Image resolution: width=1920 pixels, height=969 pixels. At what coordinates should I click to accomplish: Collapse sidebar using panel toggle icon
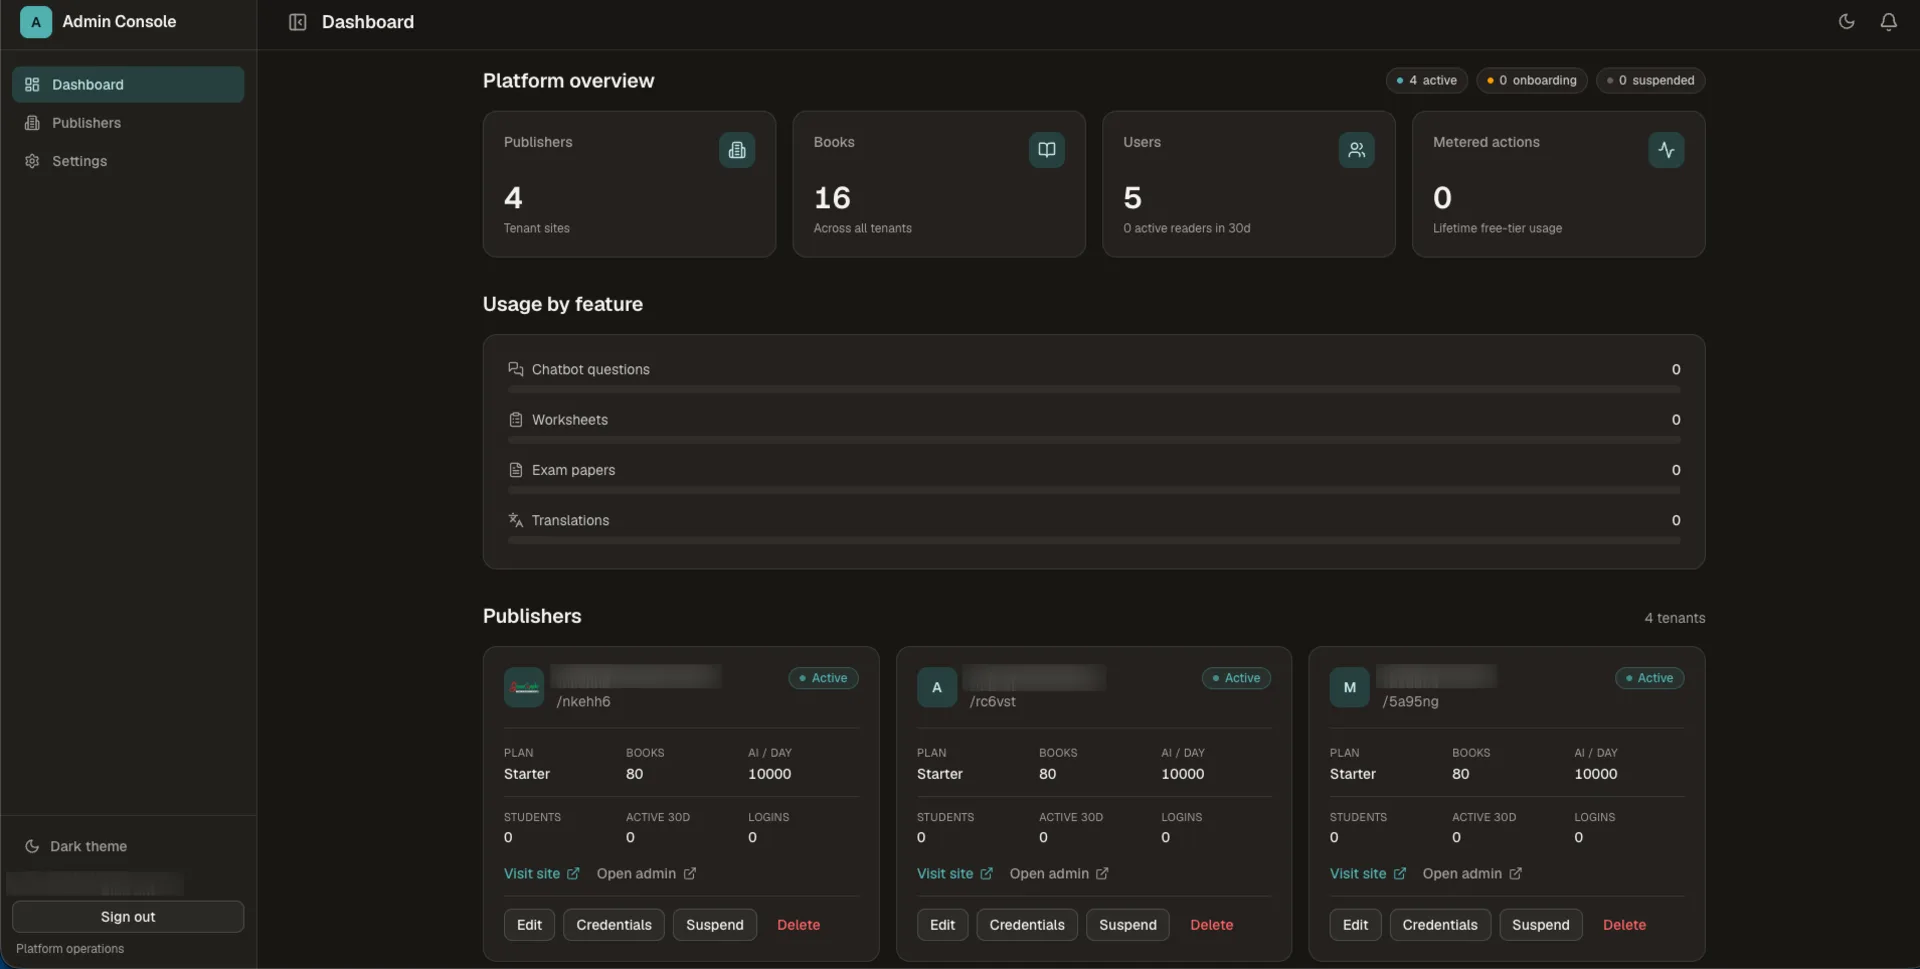click(297, 22)
